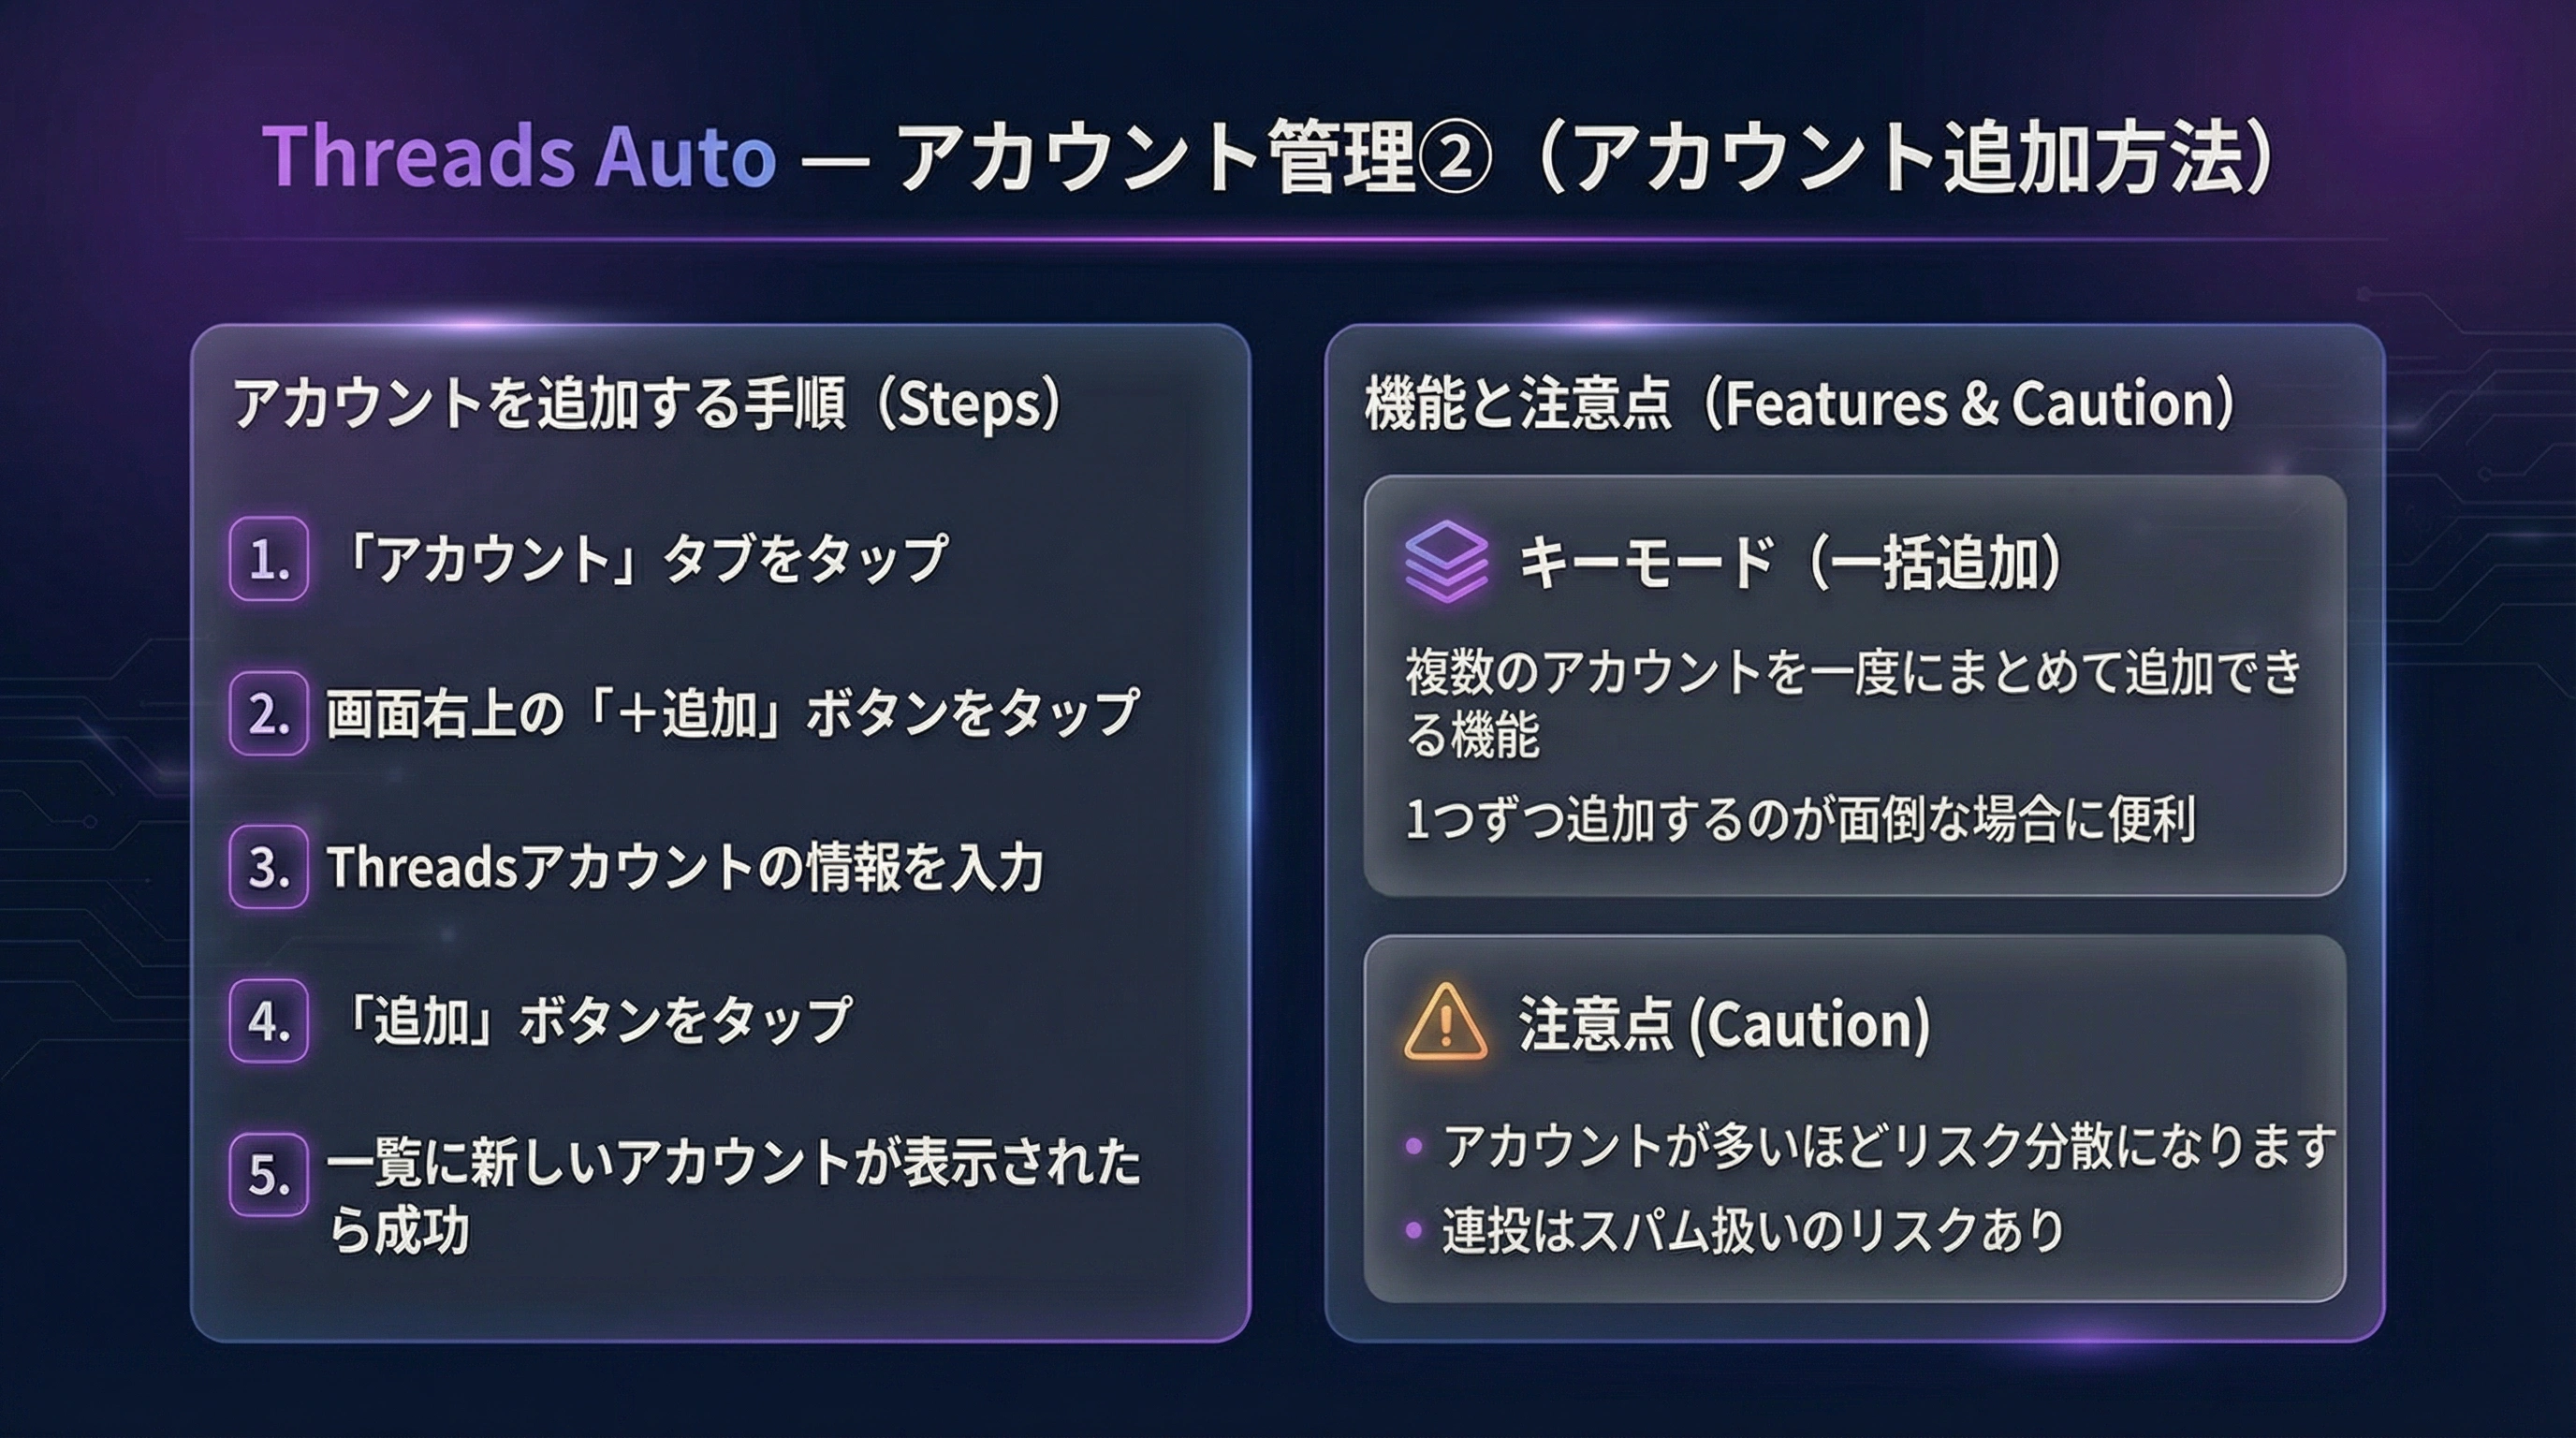
Task: Select the step 4 number badge
Action: [268, 1020]
